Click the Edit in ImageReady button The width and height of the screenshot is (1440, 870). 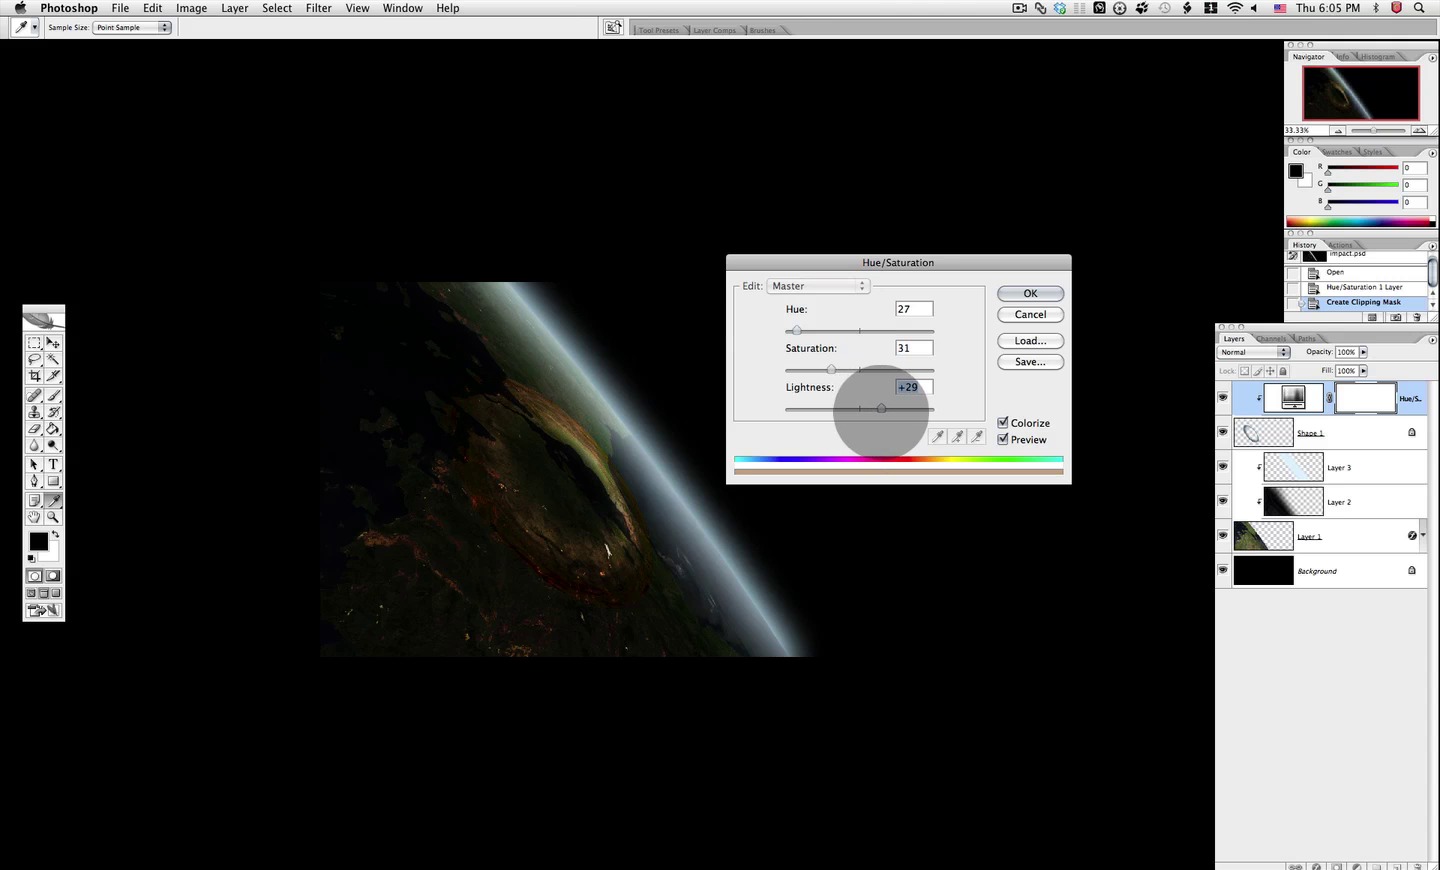click(x=44, y=610)
